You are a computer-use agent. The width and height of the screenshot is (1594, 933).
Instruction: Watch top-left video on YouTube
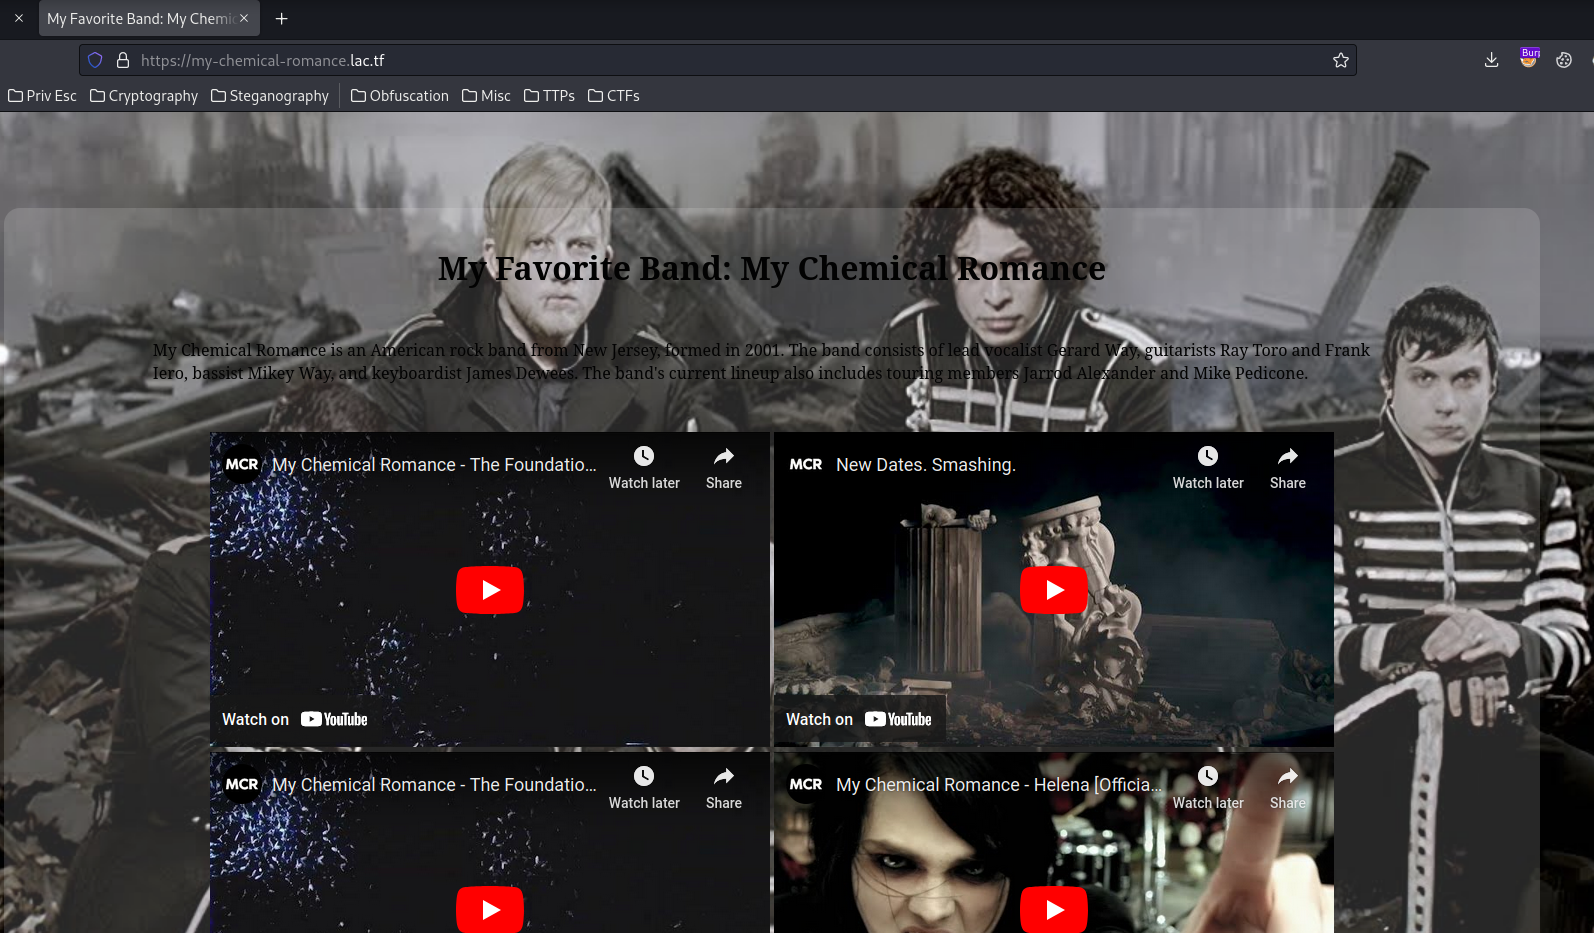[295, 719]
